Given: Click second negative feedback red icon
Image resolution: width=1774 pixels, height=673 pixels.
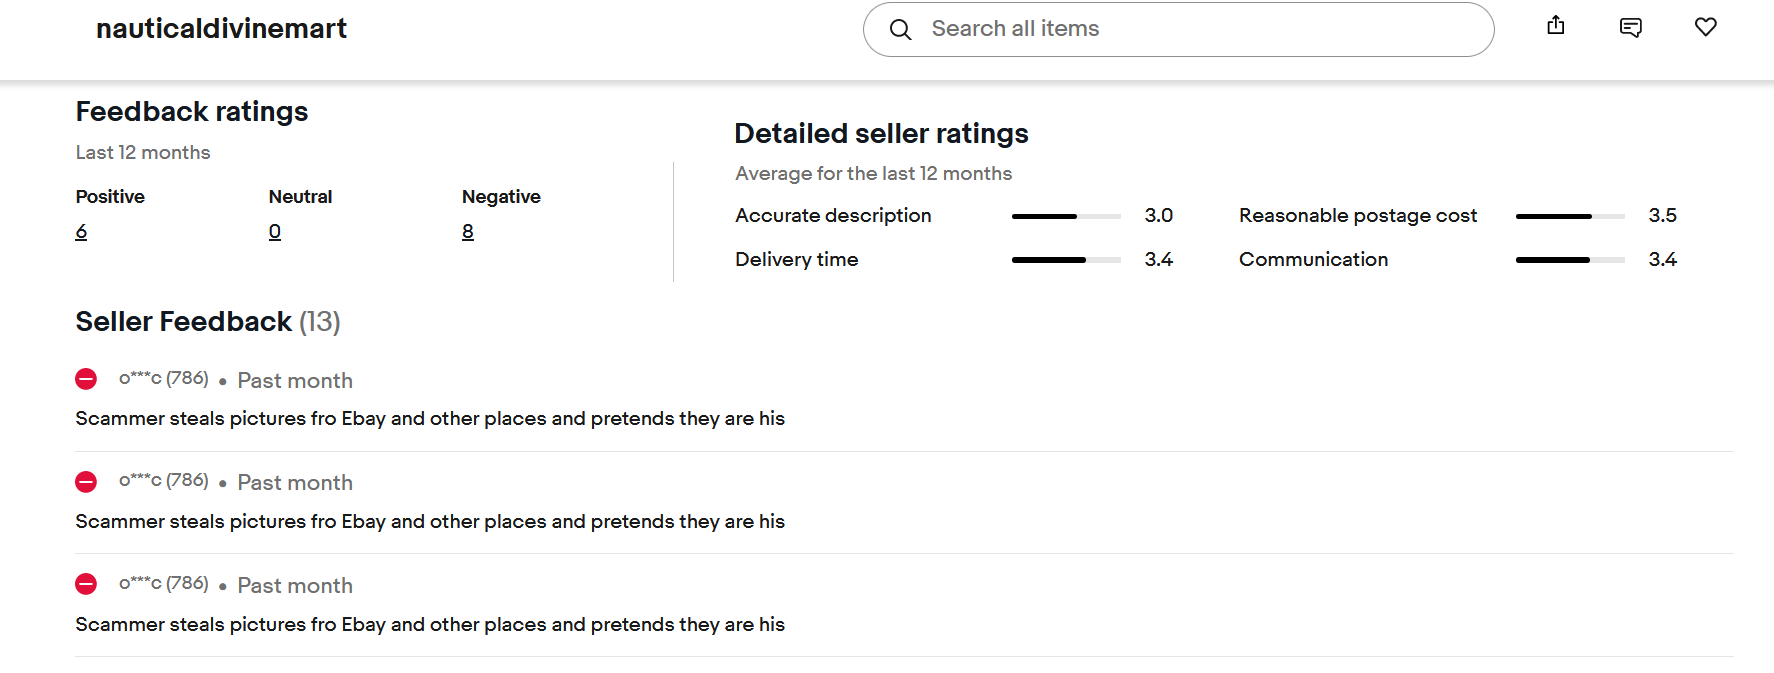Looking at the screenshot, I should click(x=86, y=482).
